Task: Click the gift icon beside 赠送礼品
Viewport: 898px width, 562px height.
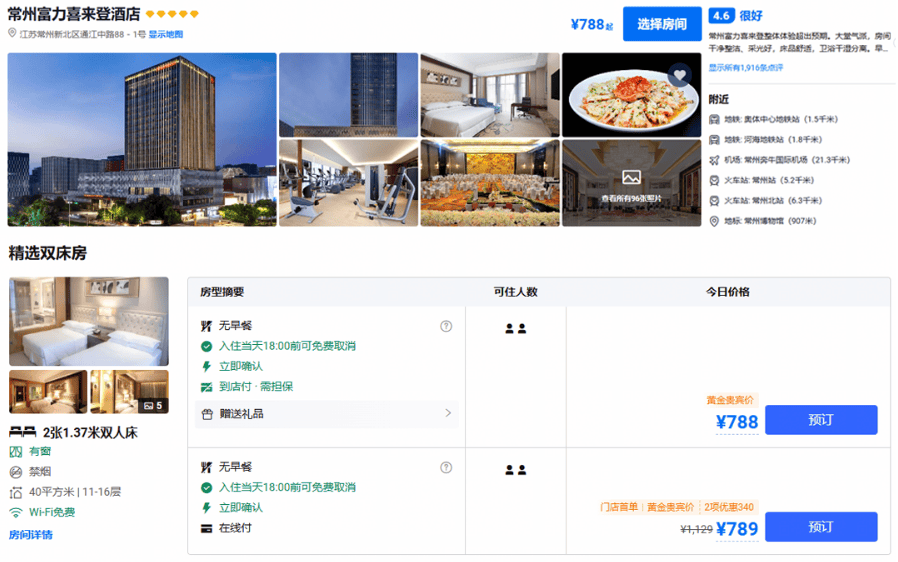Action: (x=207, y=414)
